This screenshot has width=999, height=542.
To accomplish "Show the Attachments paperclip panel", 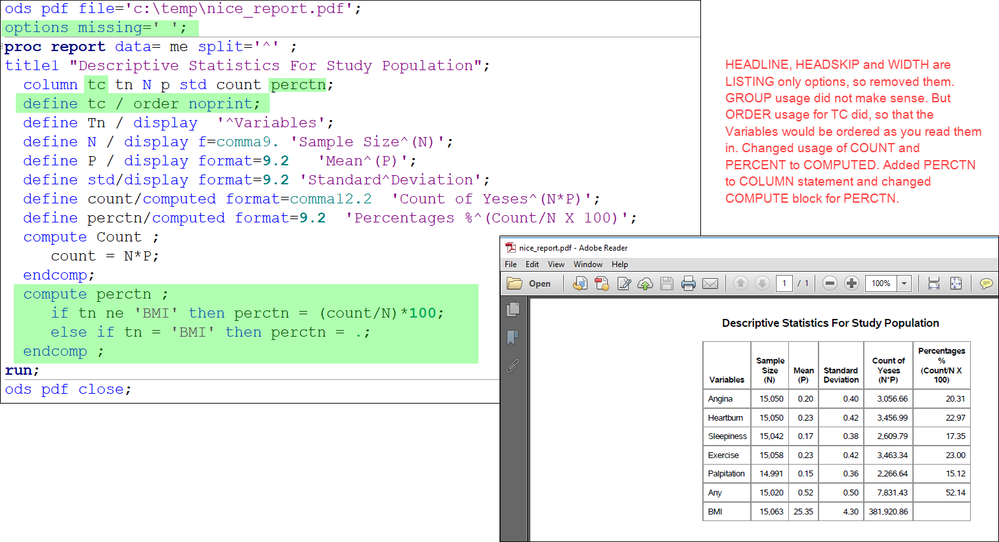I will pos(513,366).
